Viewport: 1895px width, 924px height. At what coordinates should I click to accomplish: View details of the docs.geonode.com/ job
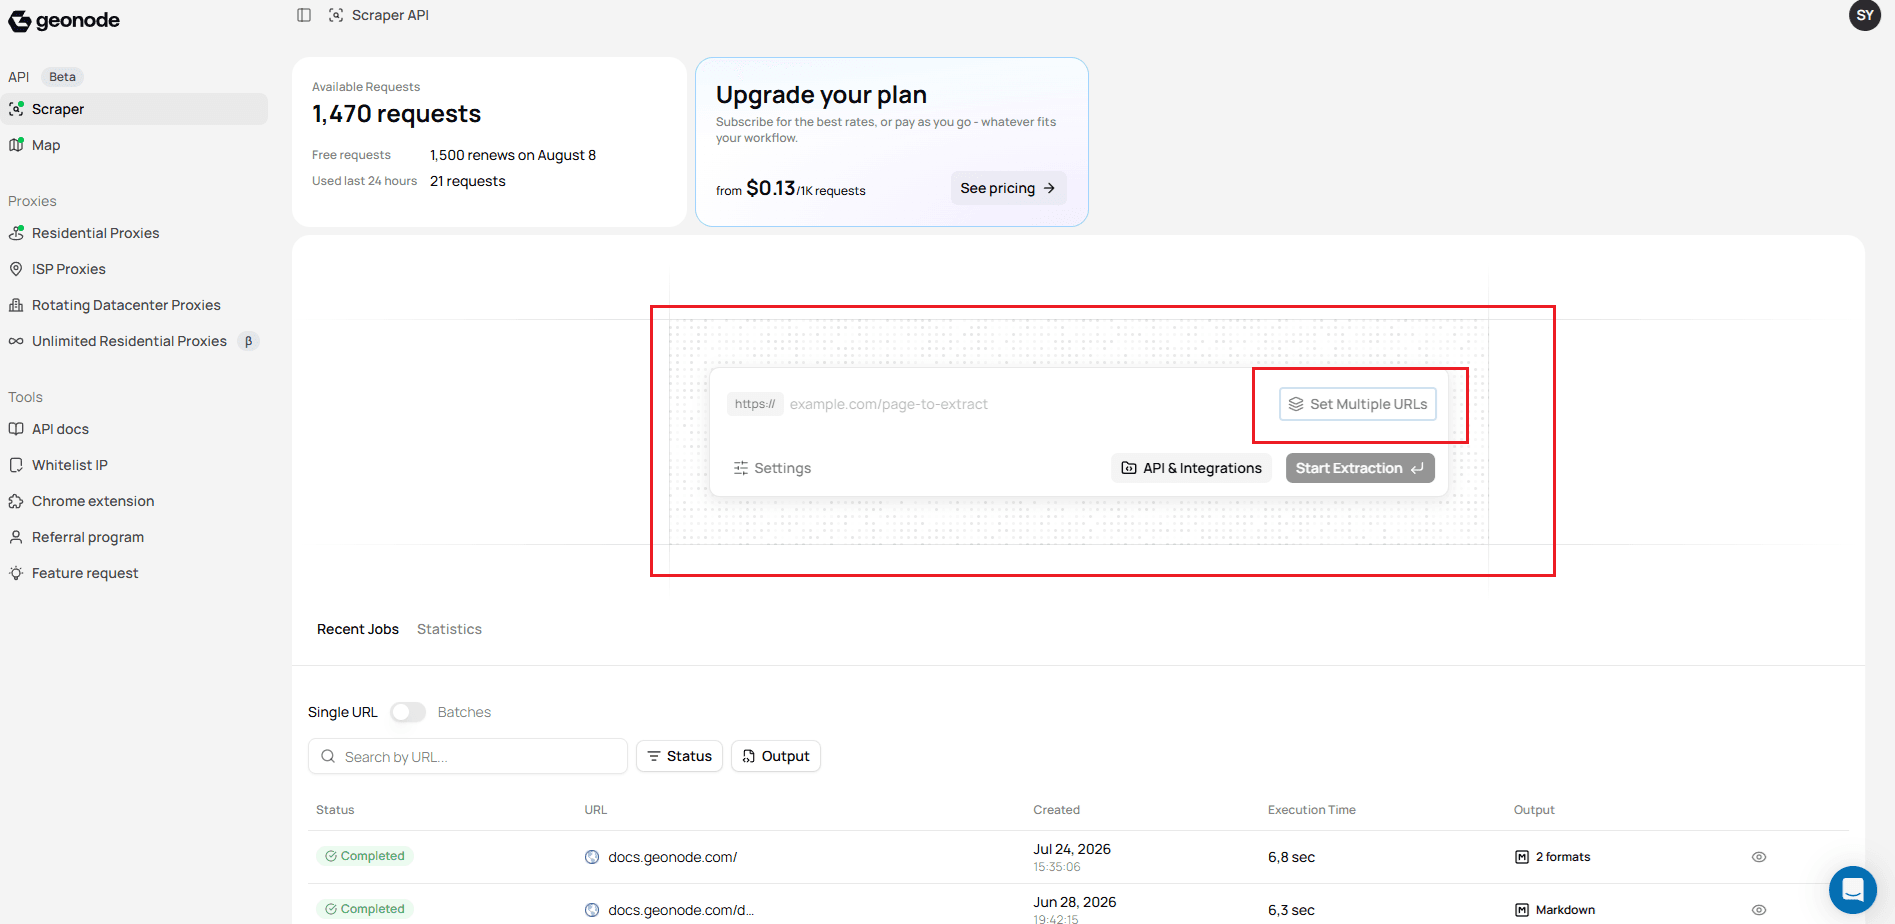(x=1759, y=857)
